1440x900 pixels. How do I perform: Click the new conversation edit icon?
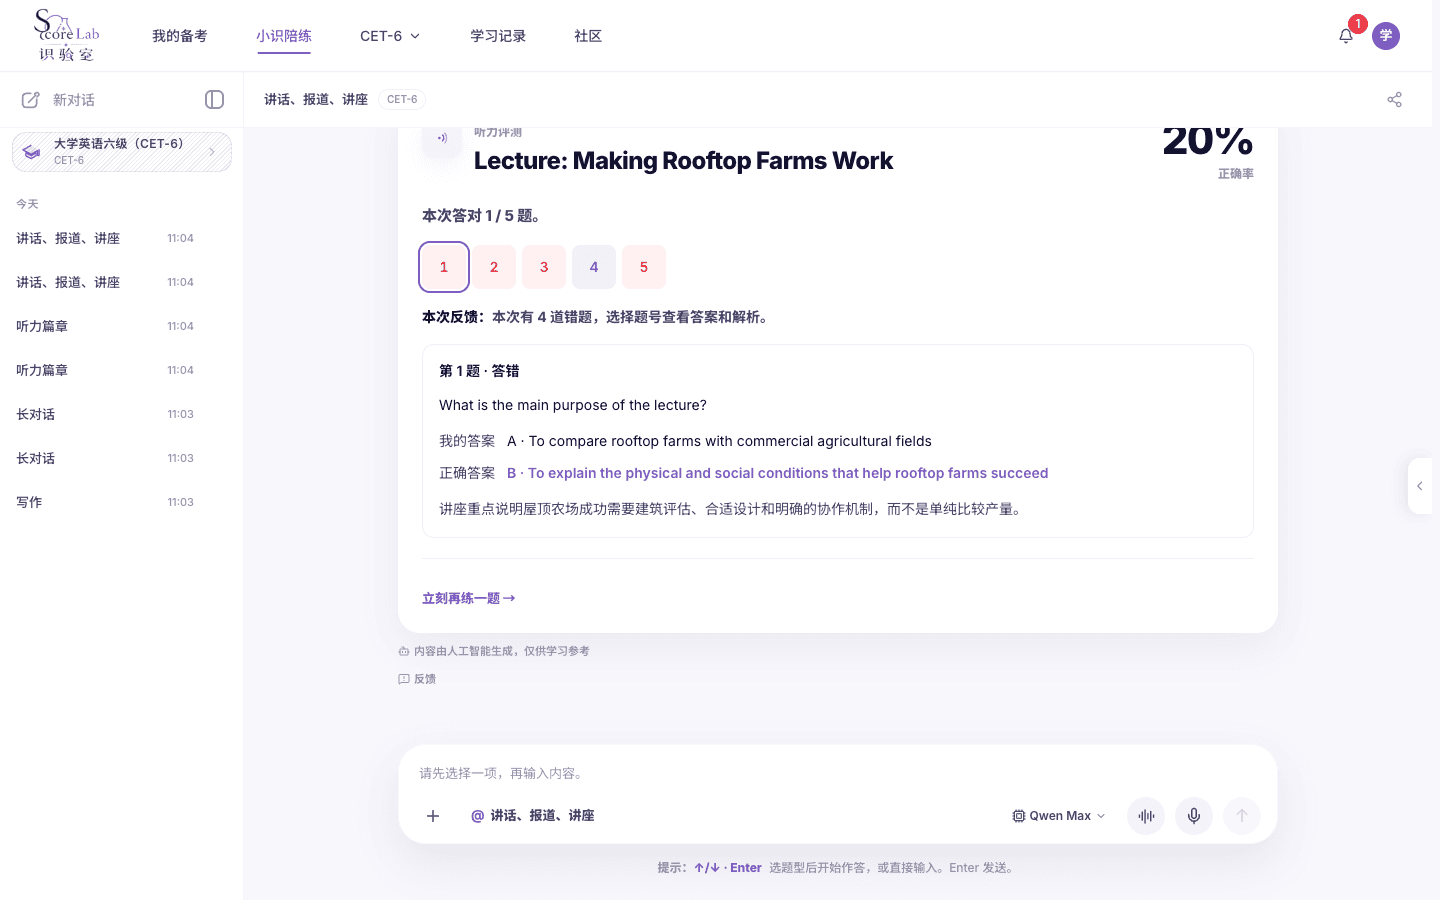pos(31,100)
